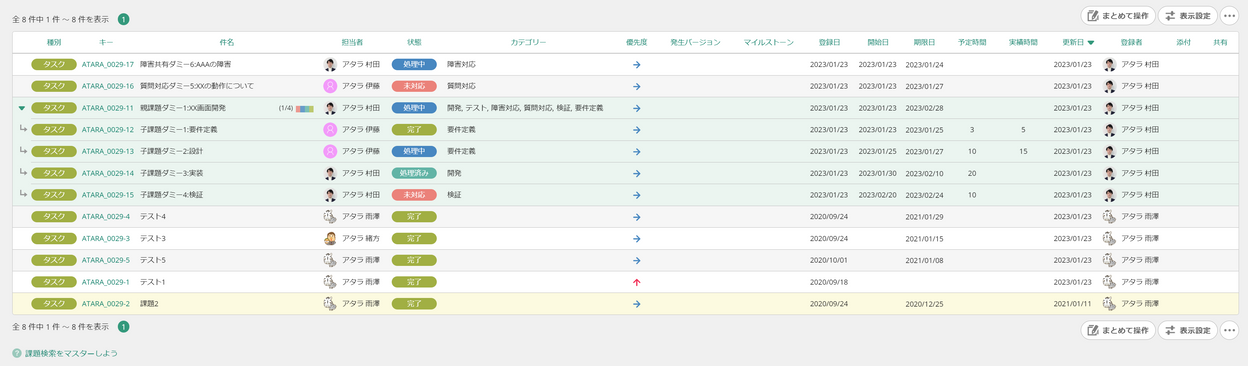Viewport: 1248px width, 366px height.
Task: Click pink assignee avatar in ATARA_0029-16 row
Action: (330, 86)
